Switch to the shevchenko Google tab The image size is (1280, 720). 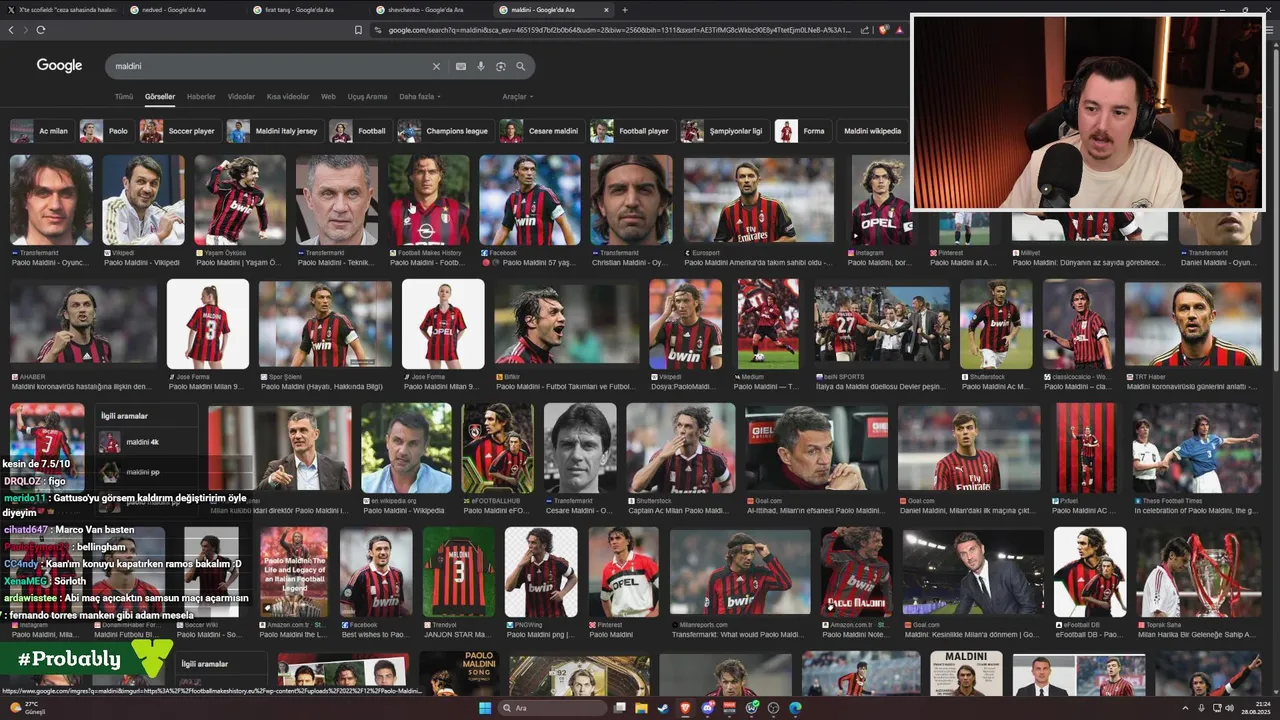coord(430,10)
